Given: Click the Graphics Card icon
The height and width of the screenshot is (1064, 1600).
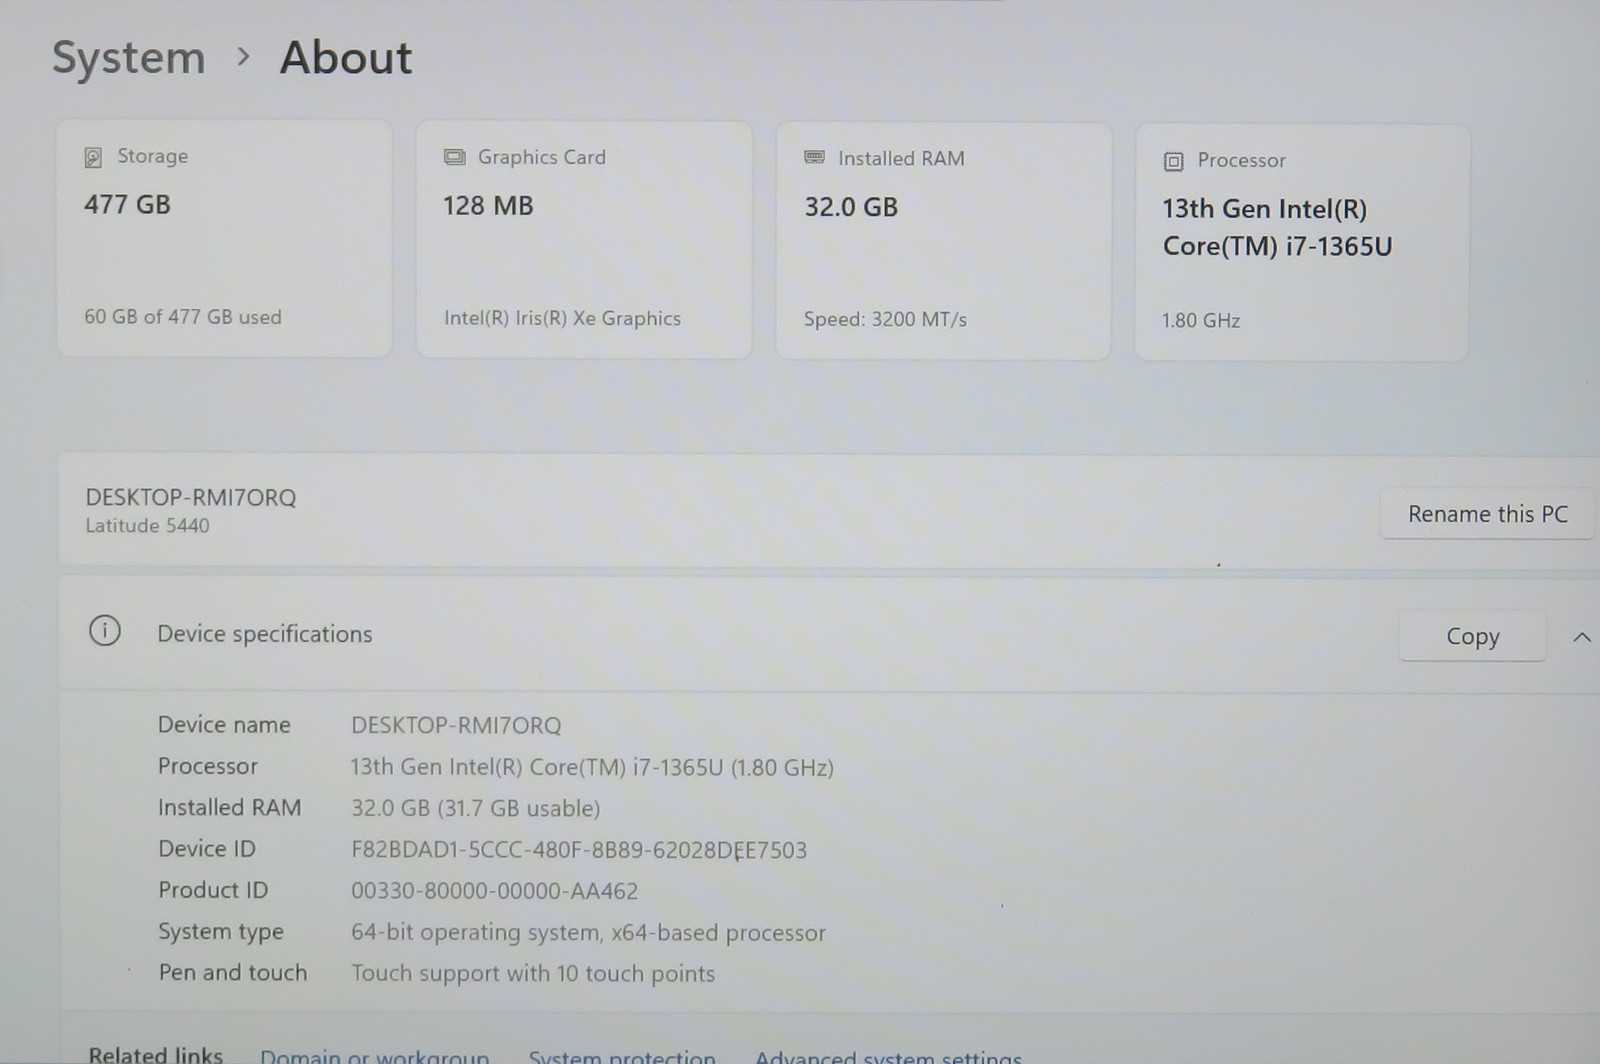Looking at the screenshot, I should 454,157.
